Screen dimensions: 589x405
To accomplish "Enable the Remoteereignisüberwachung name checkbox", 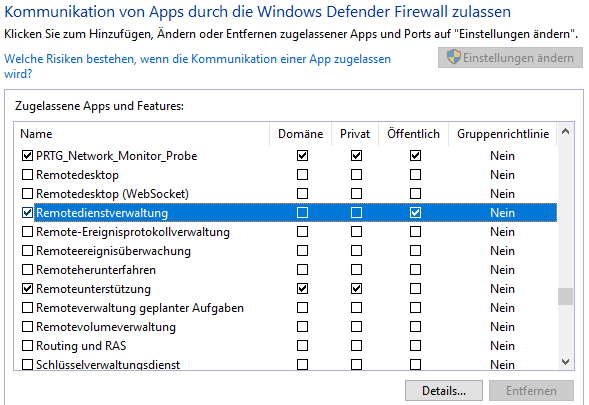I will (27, 251).
